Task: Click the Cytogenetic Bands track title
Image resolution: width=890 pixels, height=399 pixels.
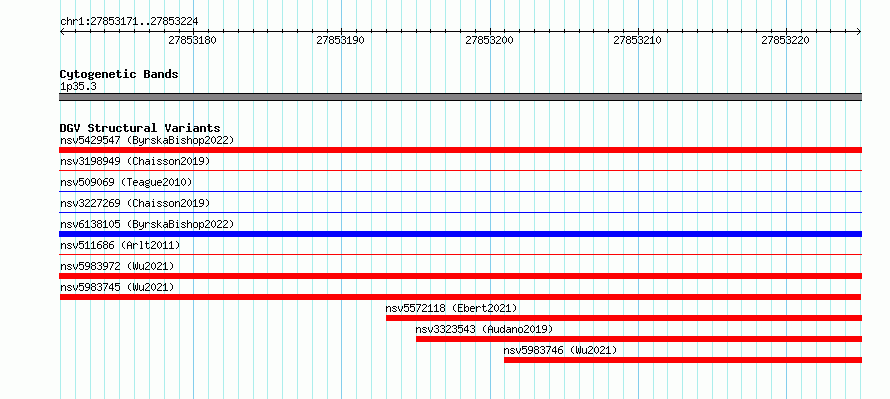Action: point(119,74)
